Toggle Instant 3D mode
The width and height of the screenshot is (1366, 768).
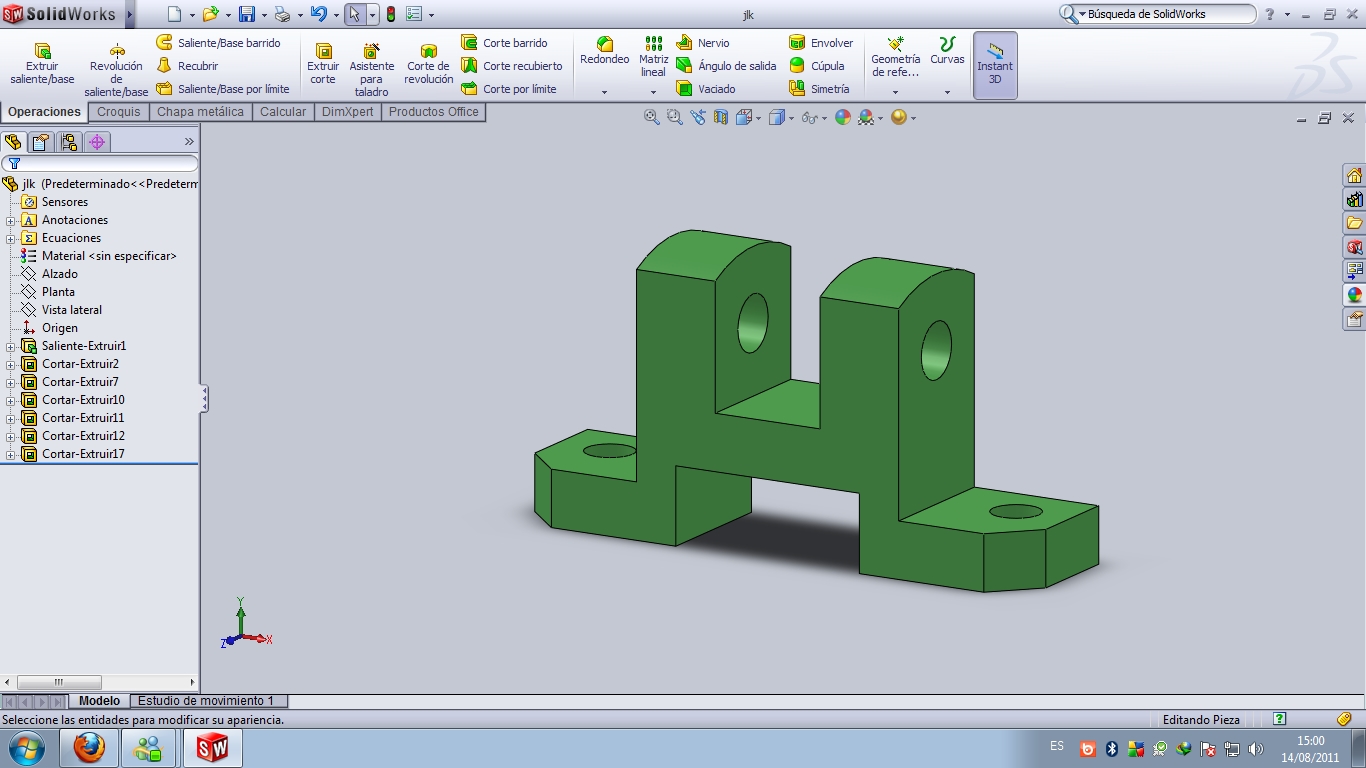click(995, 65)
